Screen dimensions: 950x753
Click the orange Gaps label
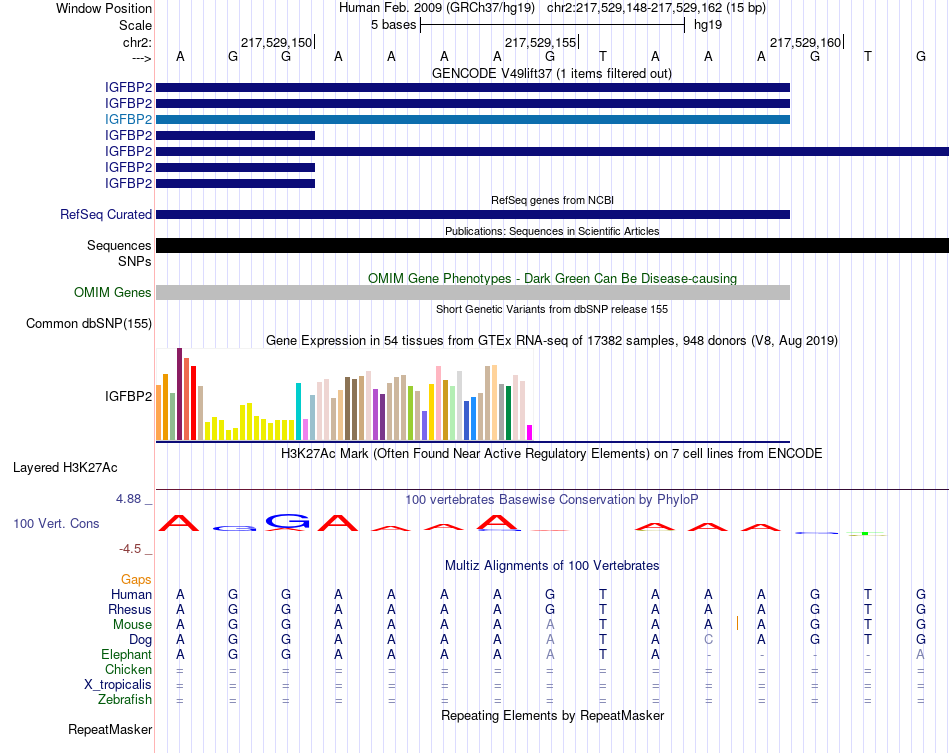(136, 580)
